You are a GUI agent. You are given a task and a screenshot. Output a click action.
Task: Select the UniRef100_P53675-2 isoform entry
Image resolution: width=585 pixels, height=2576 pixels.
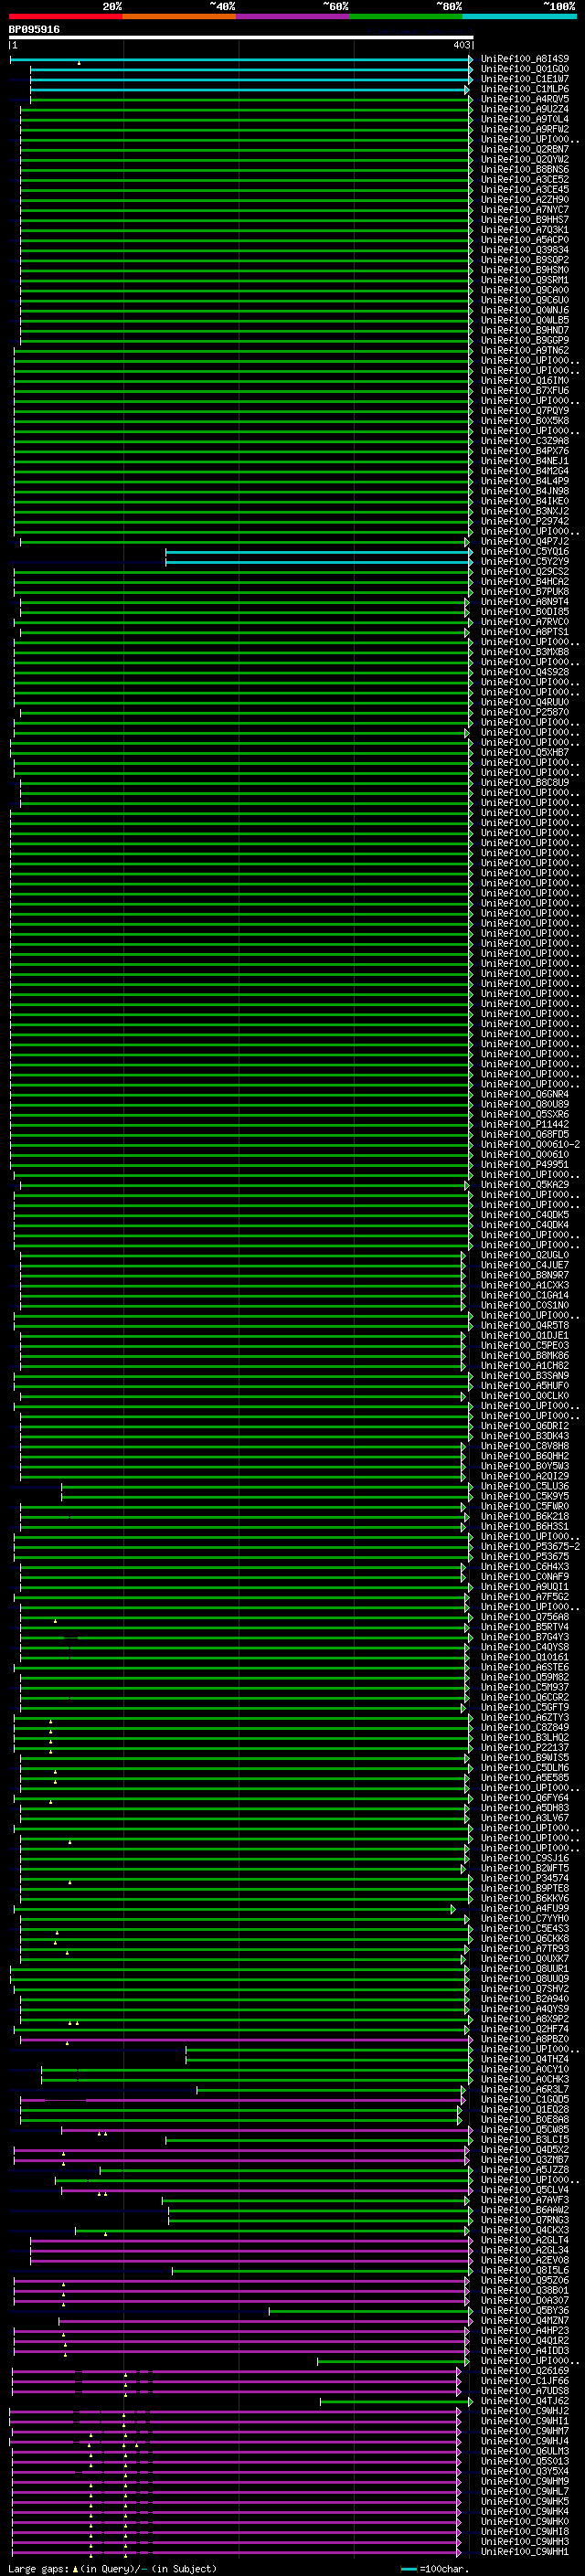[x=530, y=1546]
